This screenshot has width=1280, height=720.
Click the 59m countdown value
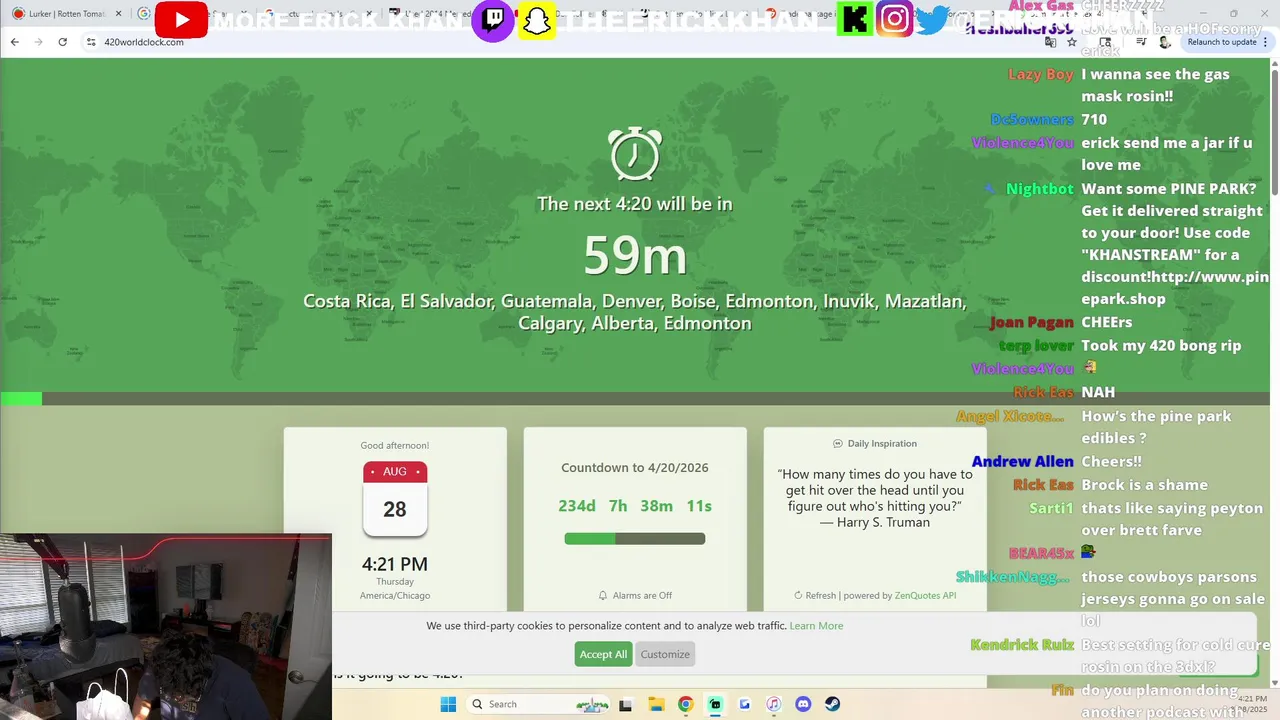[635, 256]
